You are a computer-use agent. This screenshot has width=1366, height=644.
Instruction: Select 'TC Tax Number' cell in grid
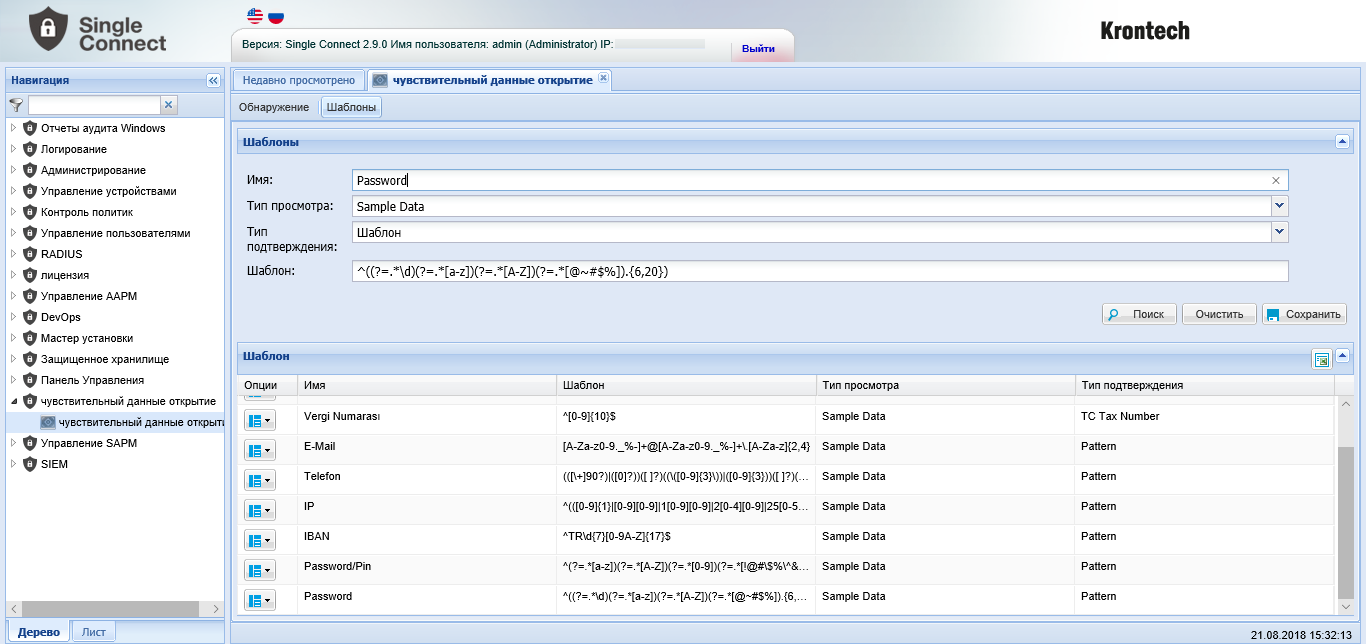(1204, 421)
